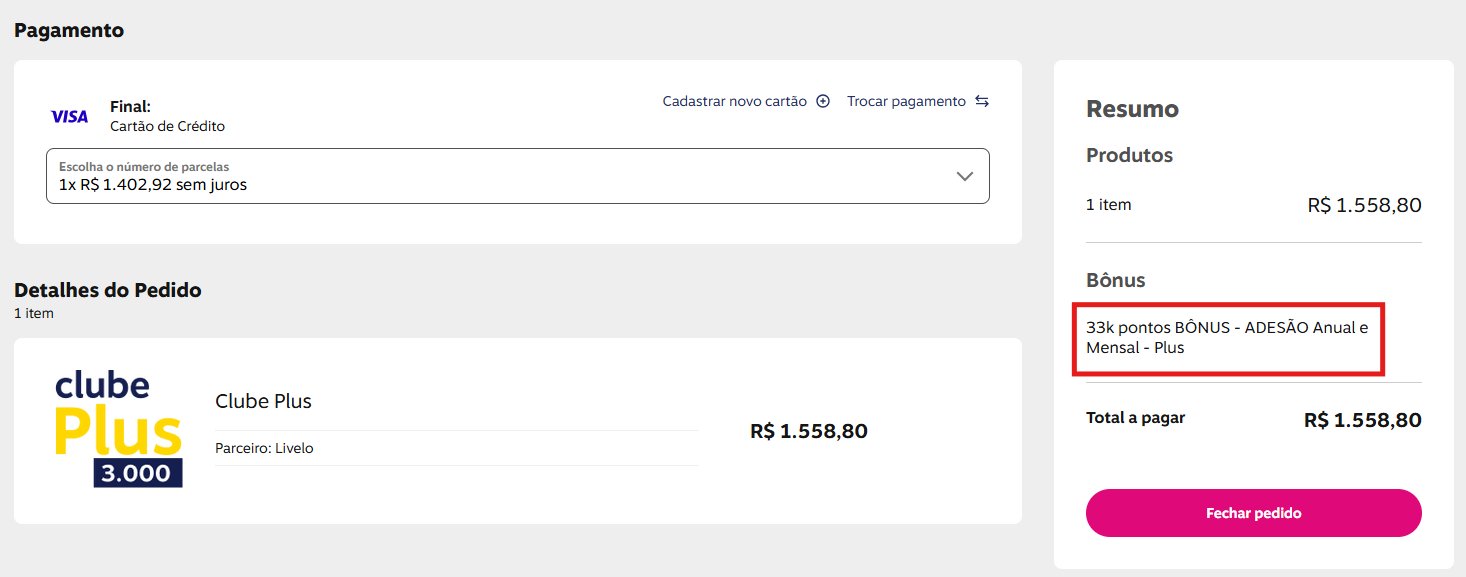Click the product price R$ 1.558,80 in order details
Viewport: 1466px width, 577px height.
pyautogui.click(x=808, y=431)
